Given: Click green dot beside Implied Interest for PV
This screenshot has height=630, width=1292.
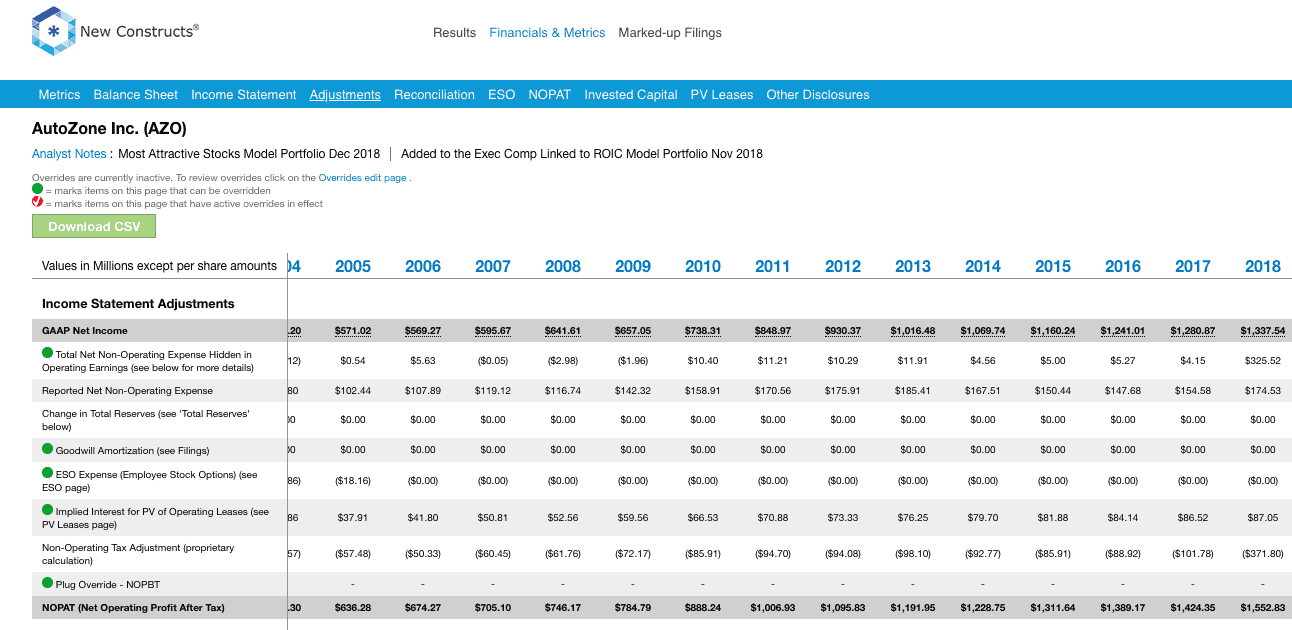Looking at the screenshot, I should click(x=48, y=510).
